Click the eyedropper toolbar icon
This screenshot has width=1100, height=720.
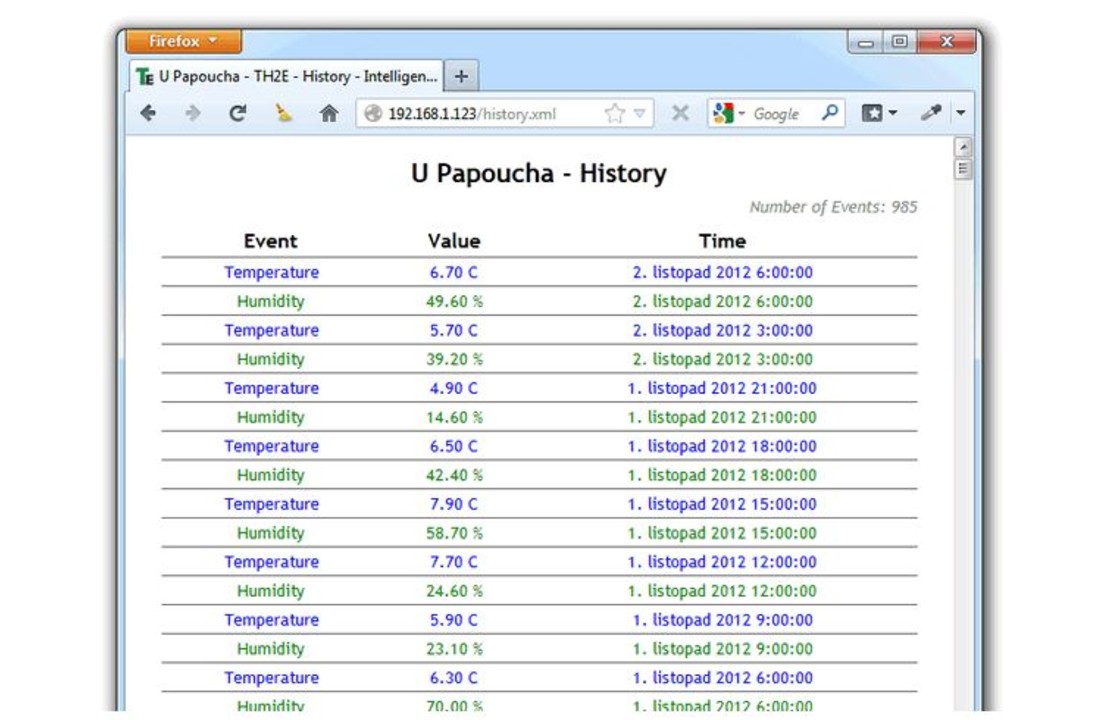(930, 114)
